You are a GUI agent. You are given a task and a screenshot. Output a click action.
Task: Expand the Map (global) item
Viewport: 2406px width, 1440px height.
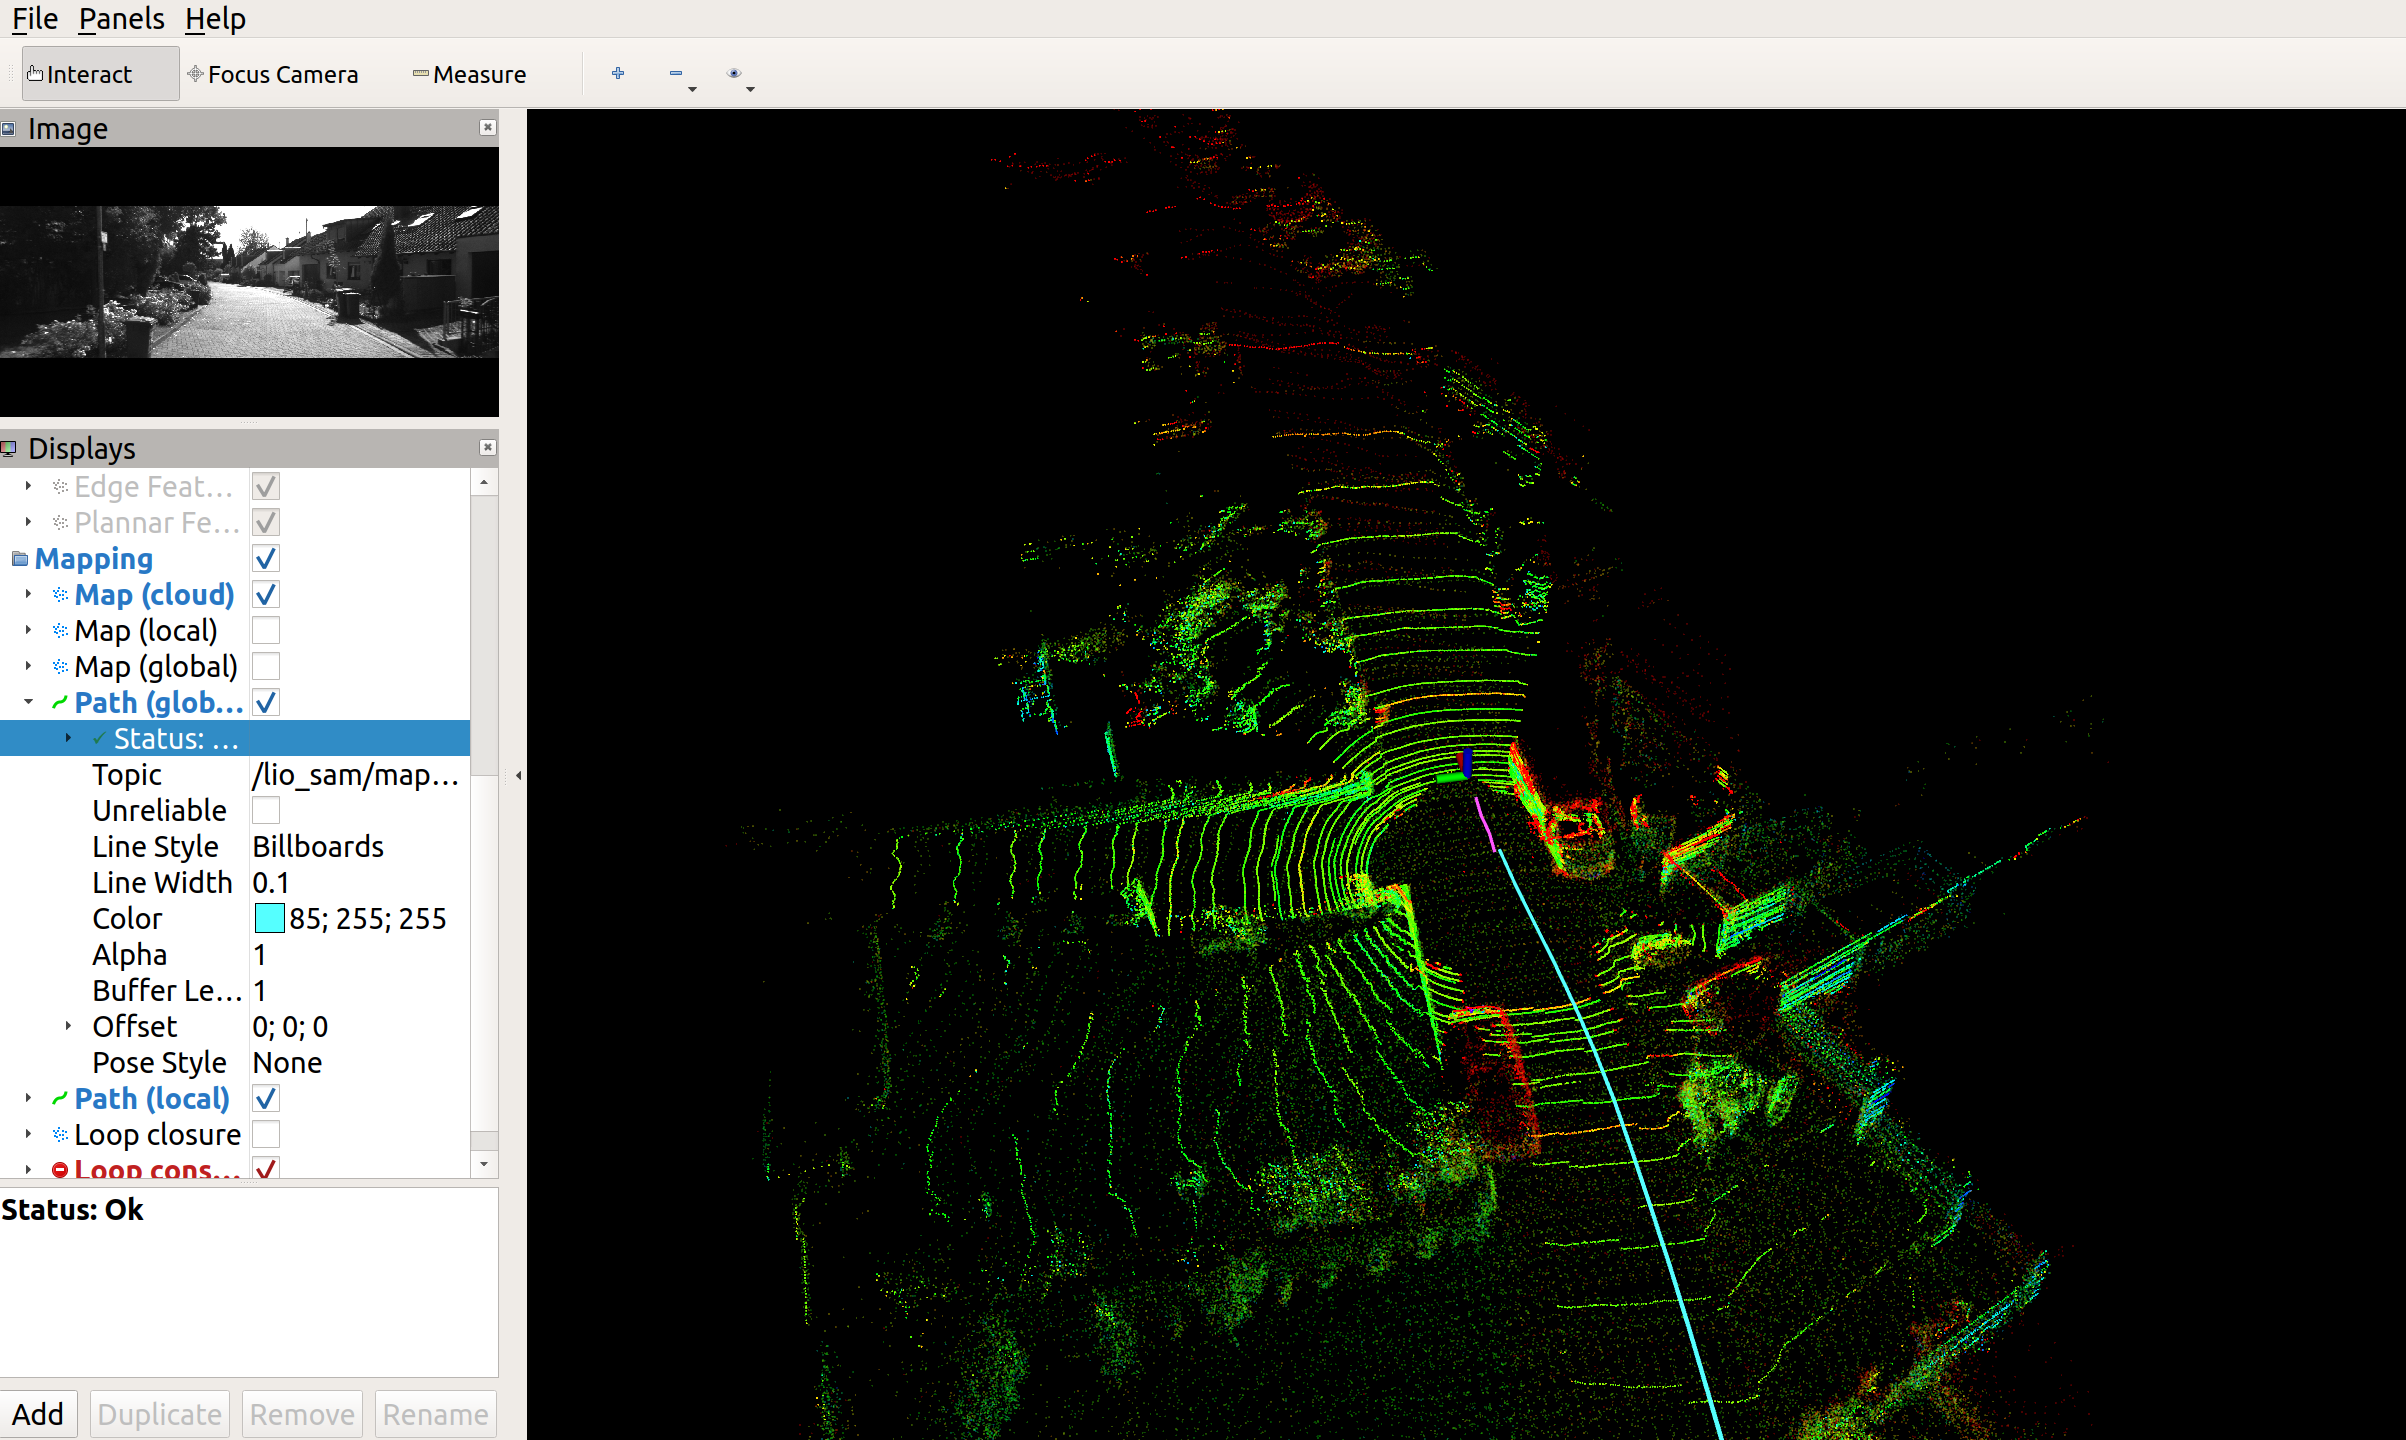tap(28, 666)
